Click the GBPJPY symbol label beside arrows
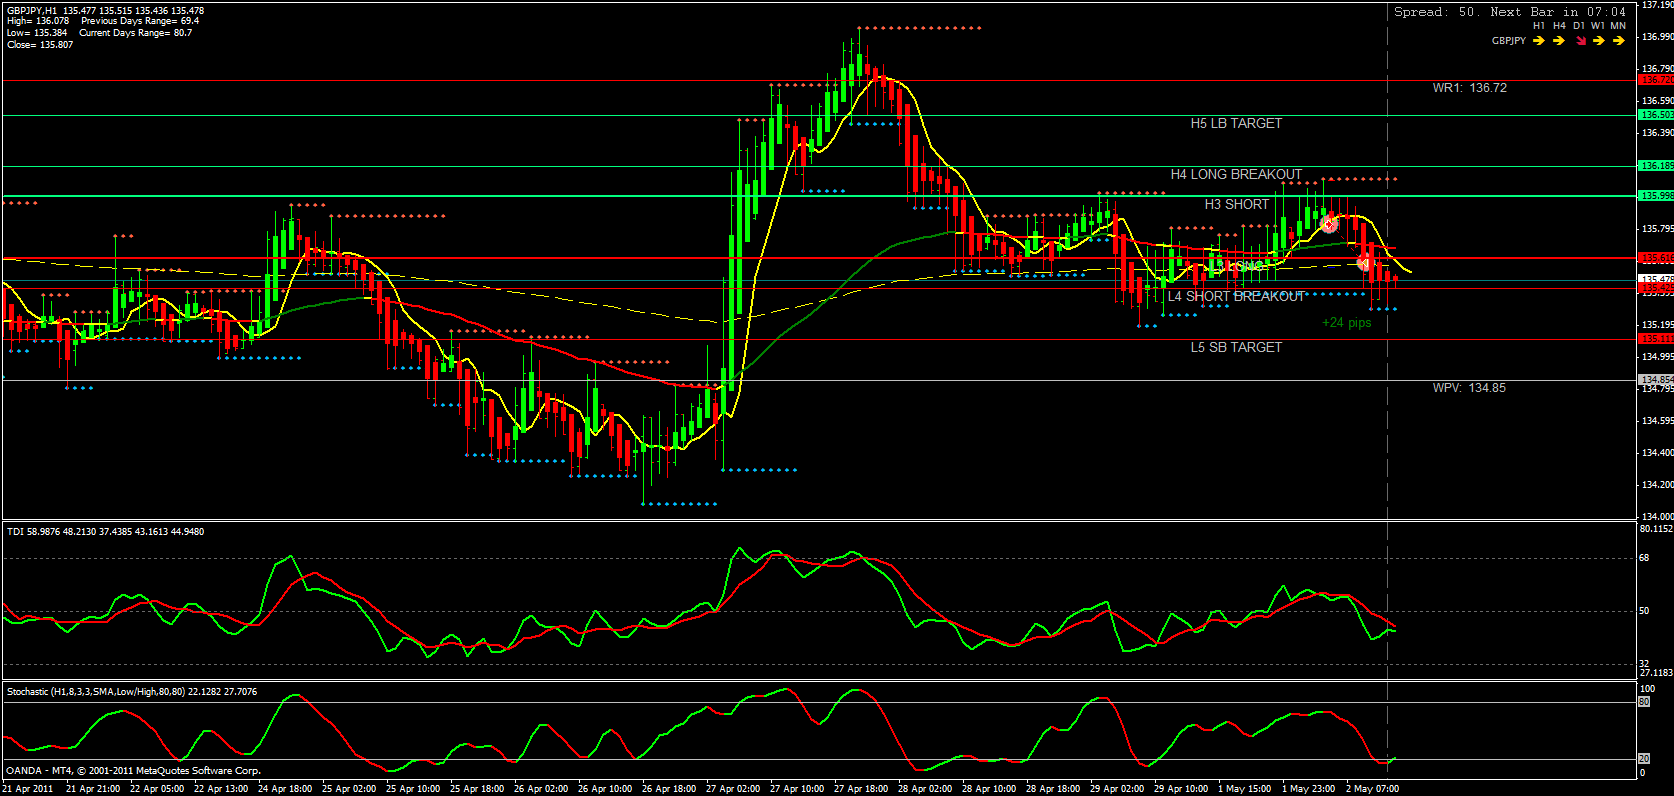This screenshot has width=1674, height=796. [1508, 41]
